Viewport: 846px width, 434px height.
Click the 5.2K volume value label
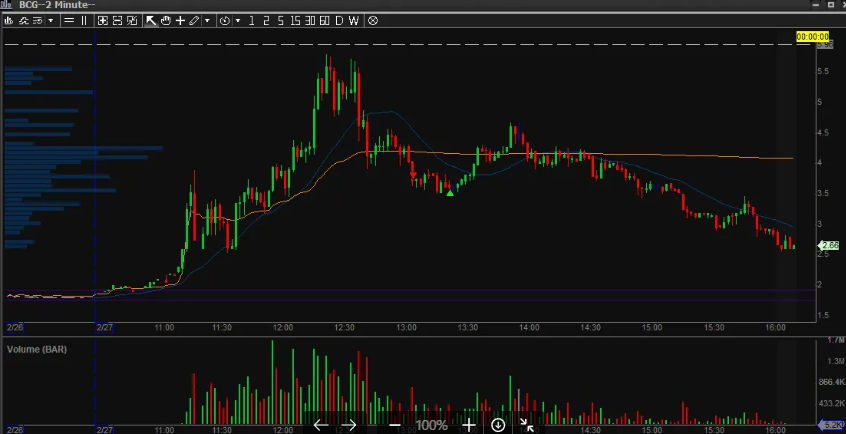click(831, 425)
